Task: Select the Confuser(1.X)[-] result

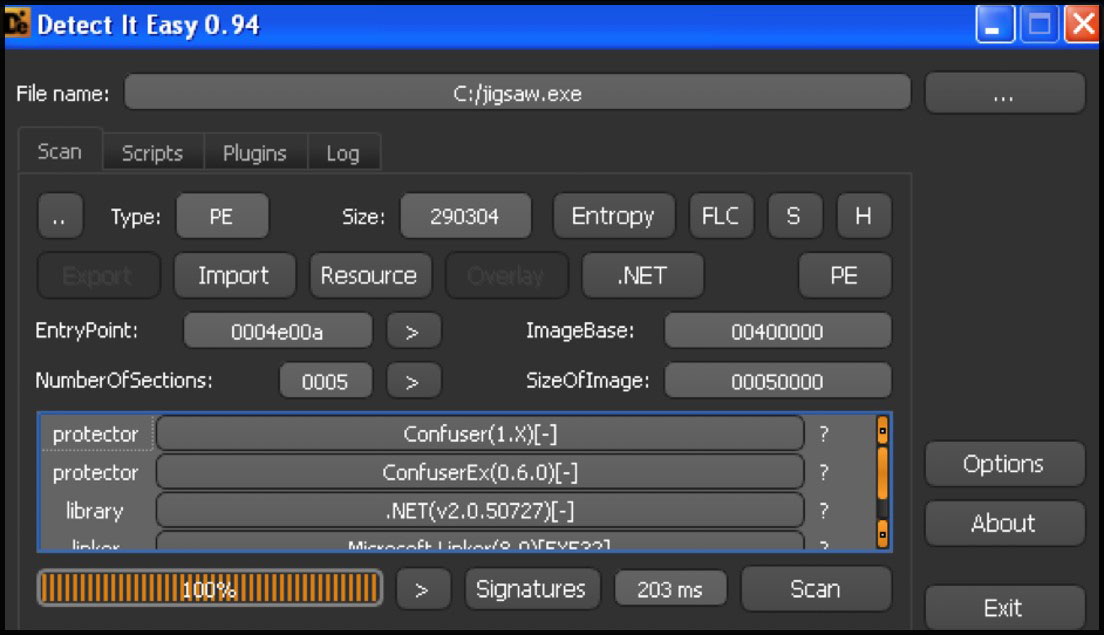Action: tap(479, 434)
